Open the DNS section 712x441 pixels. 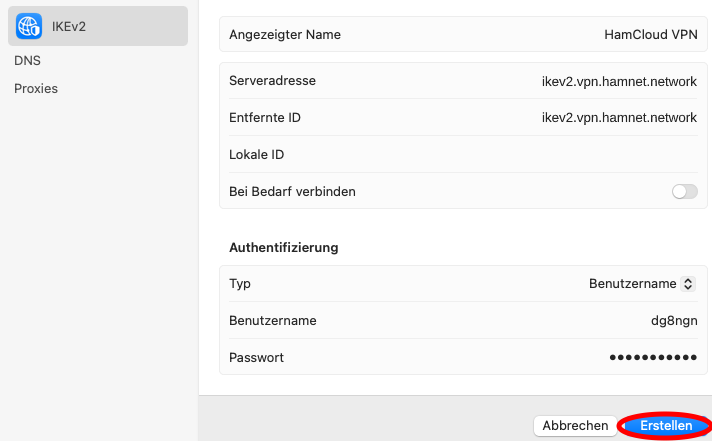[x=27, y=60]
